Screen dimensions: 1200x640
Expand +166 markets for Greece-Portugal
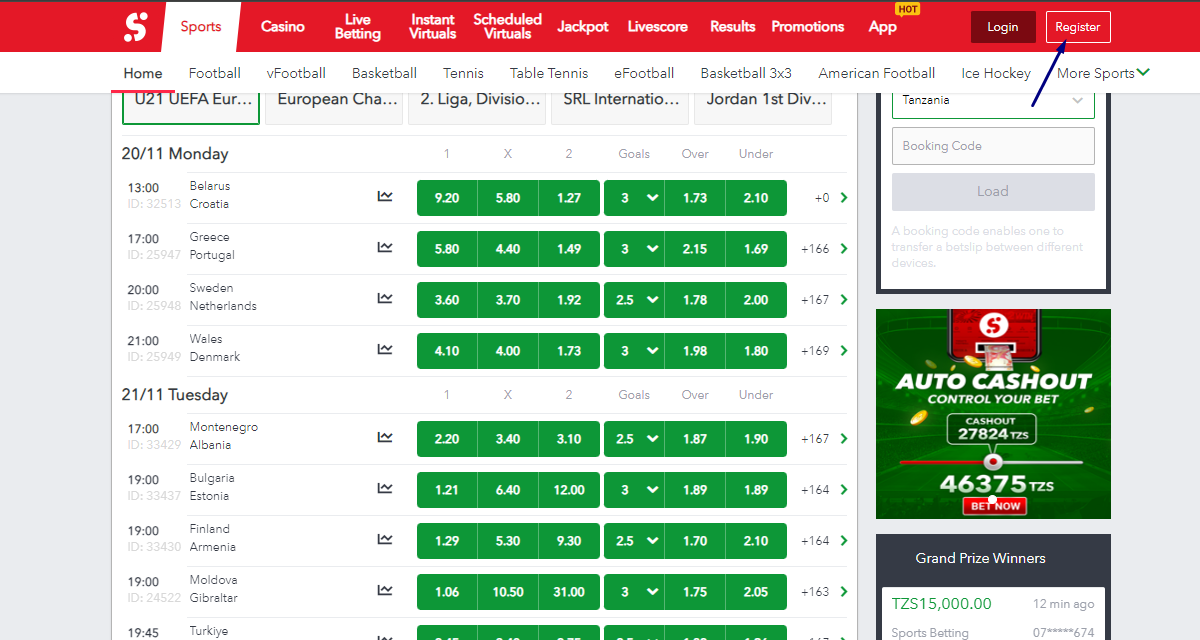[x=825, y=249]
